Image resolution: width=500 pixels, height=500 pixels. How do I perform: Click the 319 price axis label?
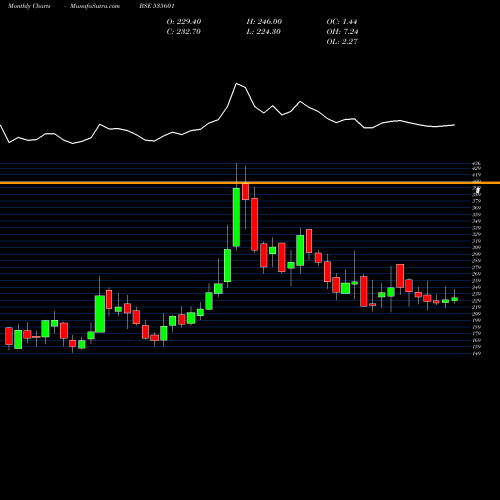coord(477,241)
